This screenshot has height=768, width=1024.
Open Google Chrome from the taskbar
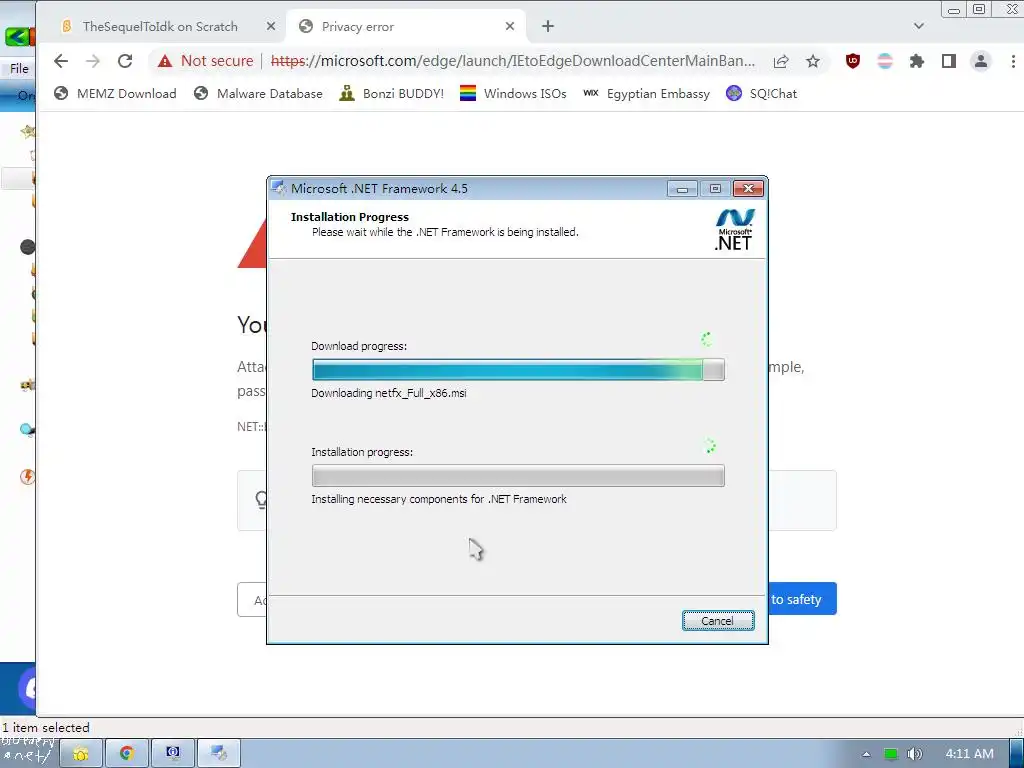127,754
